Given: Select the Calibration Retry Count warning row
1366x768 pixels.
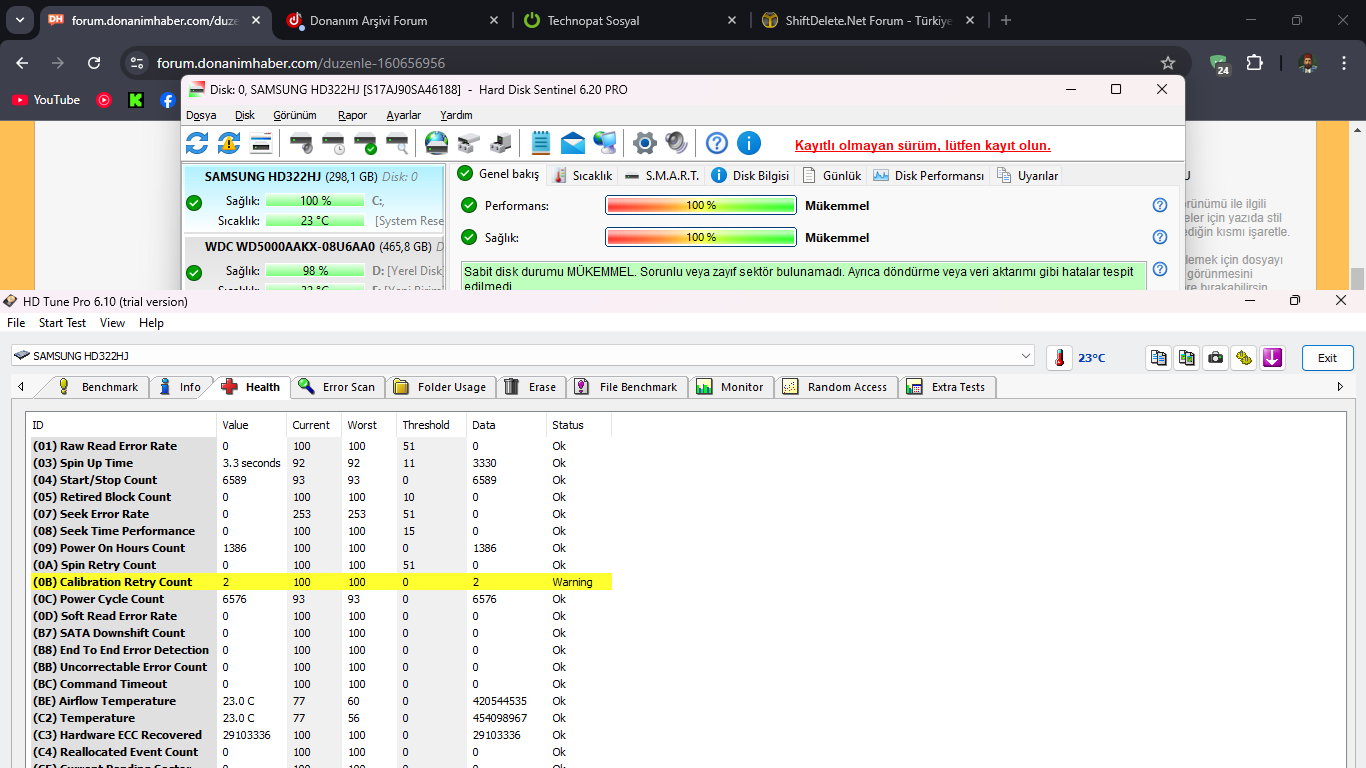Looking at the screenshot, I should 320,582.
